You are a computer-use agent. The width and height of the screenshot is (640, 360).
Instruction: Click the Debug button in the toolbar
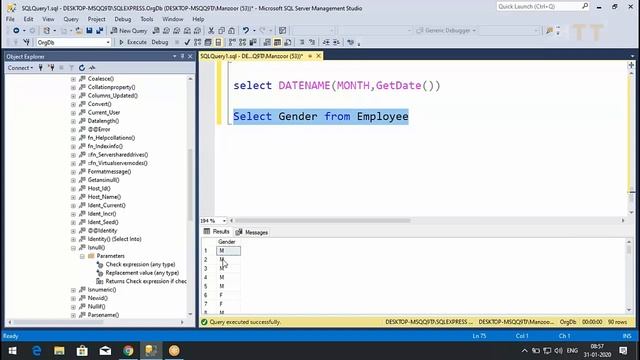160,42
